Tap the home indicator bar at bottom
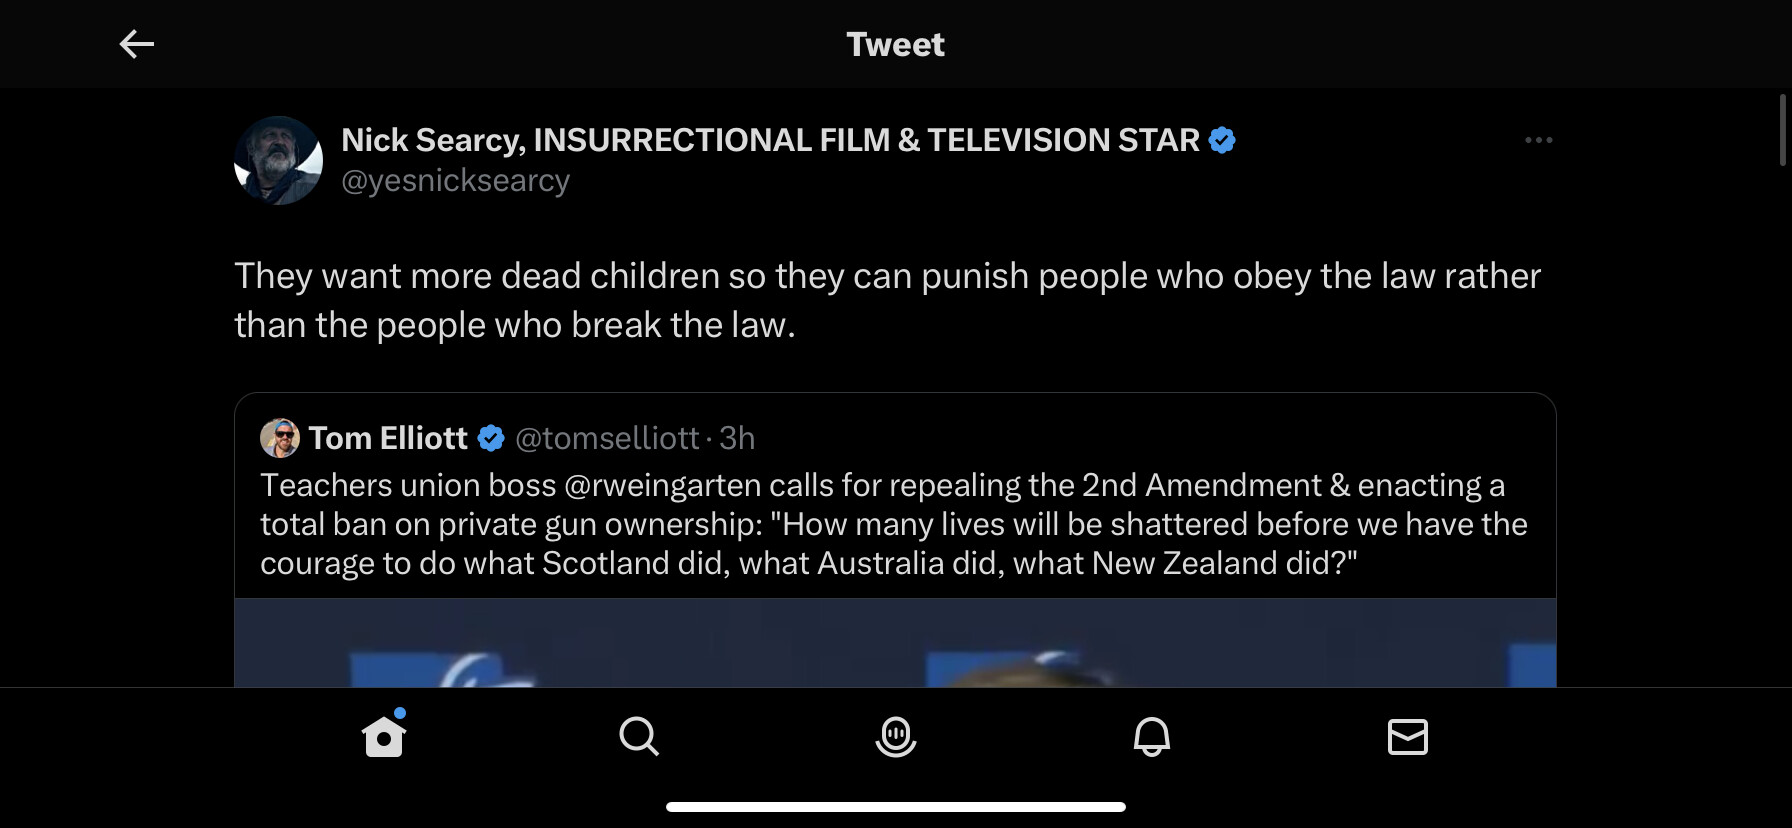Image resolution: width=1792 pixels, height=828 pixels. 895,807
